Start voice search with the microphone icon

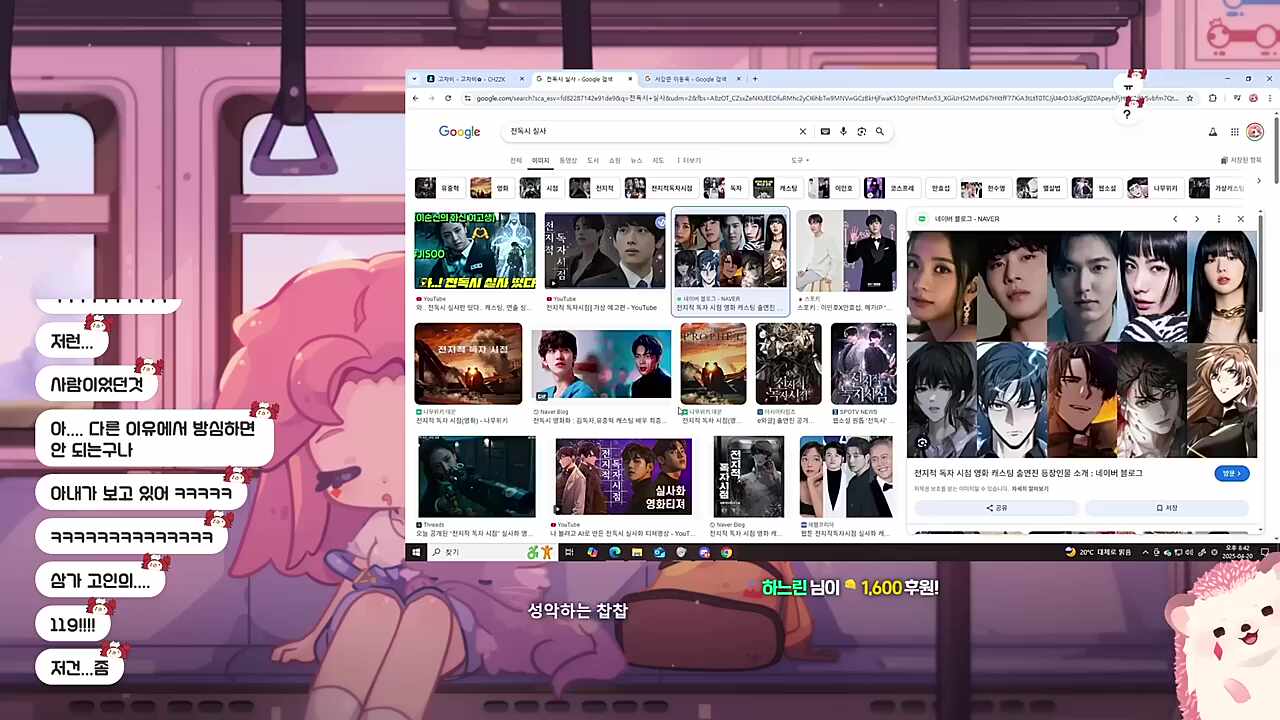[x=843, y=131]
